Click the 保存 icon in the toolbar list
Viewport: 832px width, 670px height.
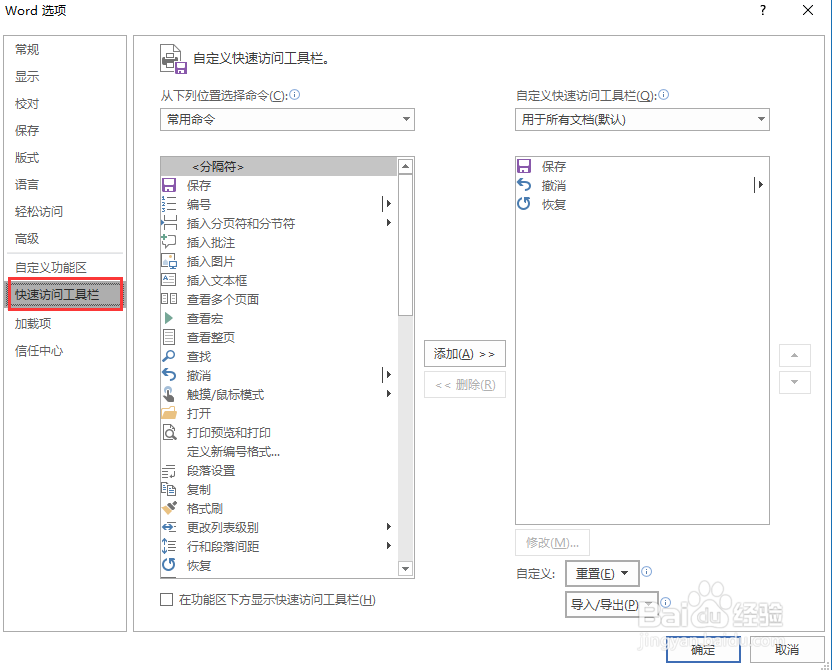pos(524,166)
